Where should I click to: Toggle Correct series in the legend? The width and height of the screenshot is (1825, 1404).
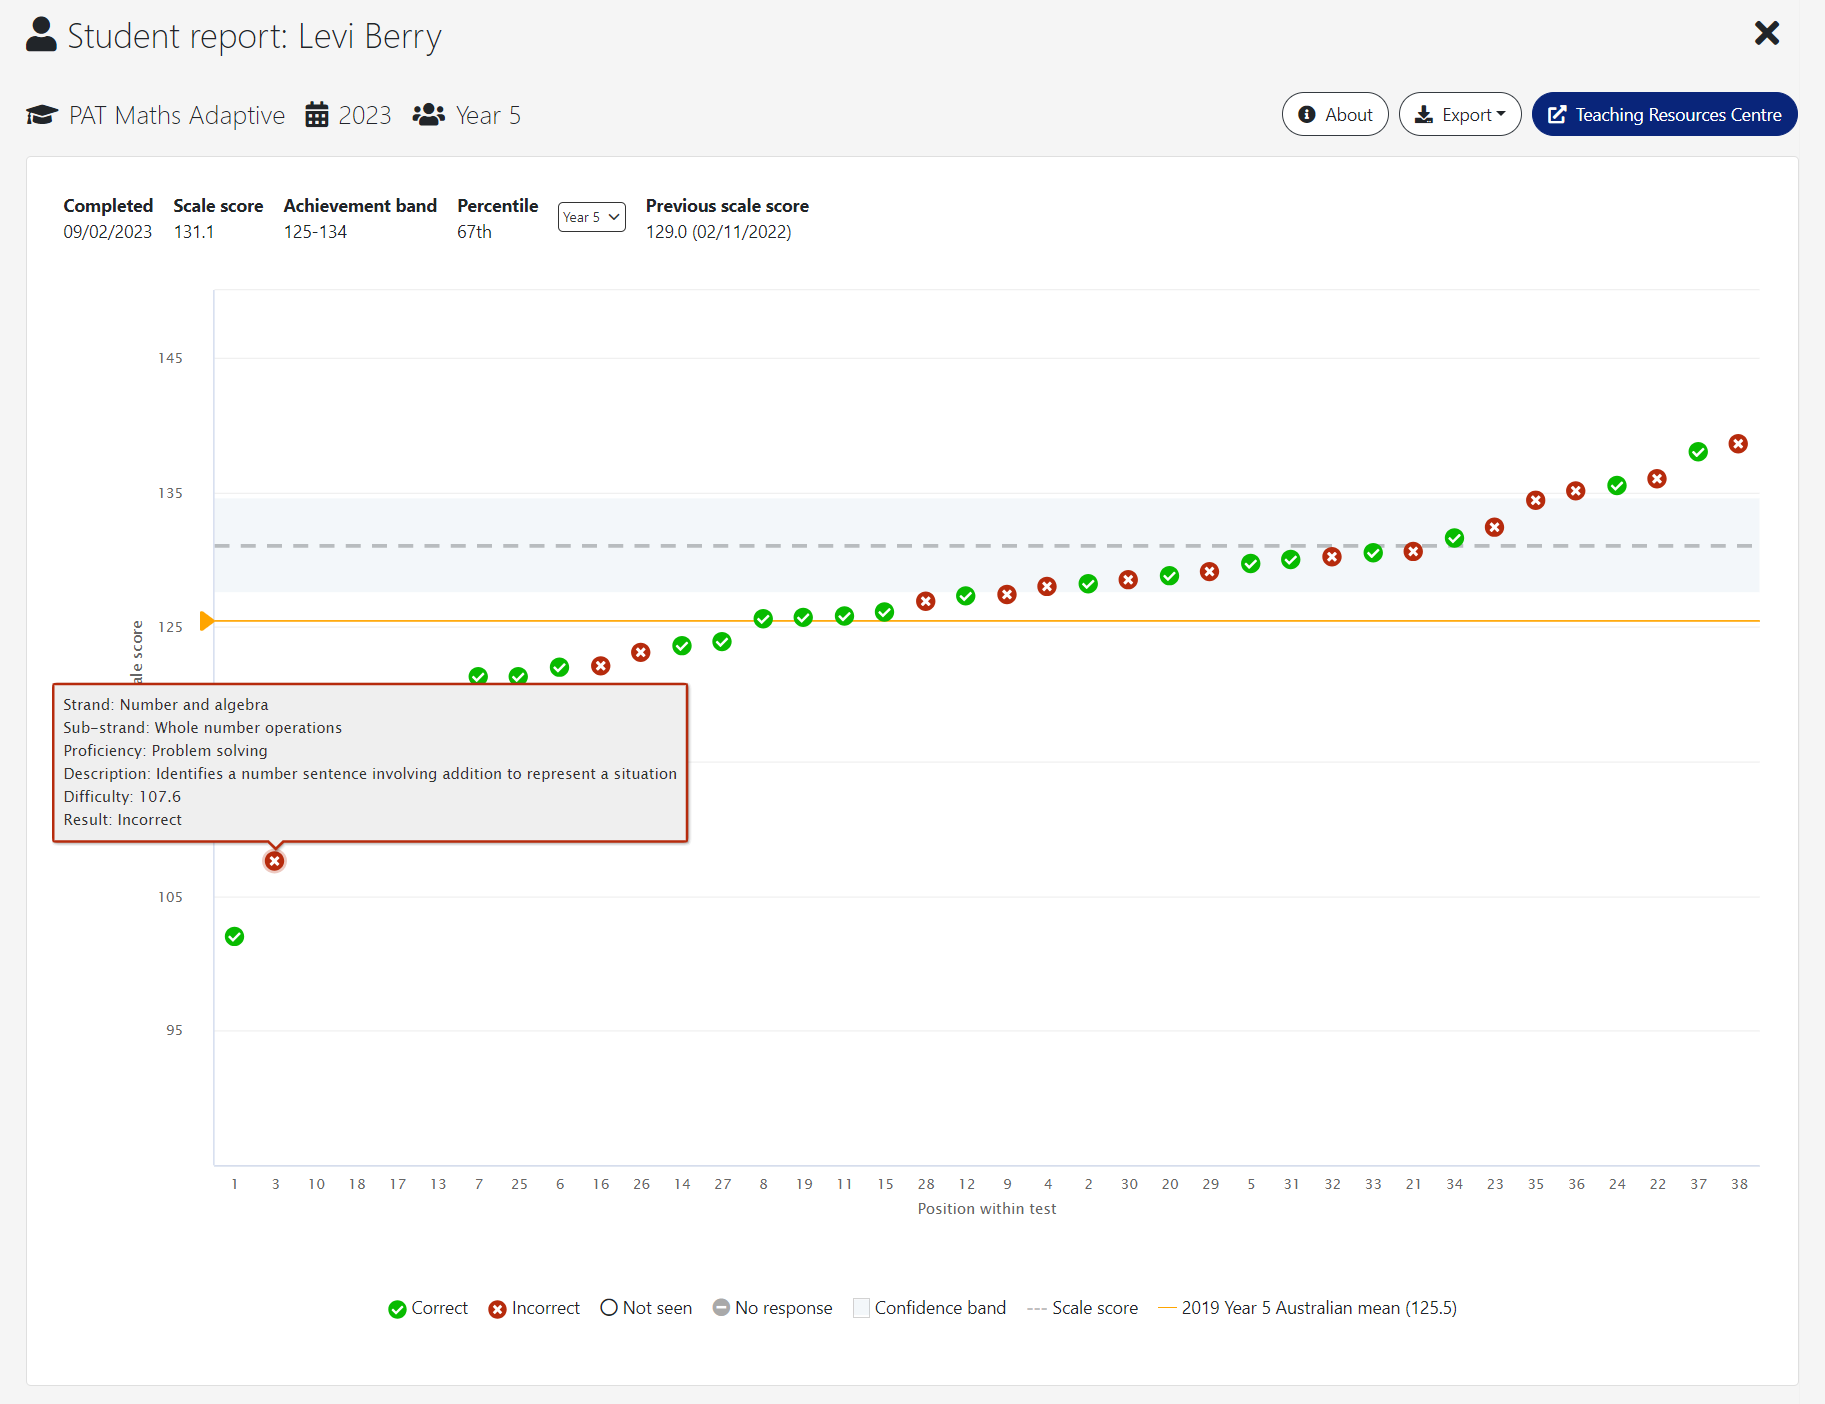click(428, 1308)
